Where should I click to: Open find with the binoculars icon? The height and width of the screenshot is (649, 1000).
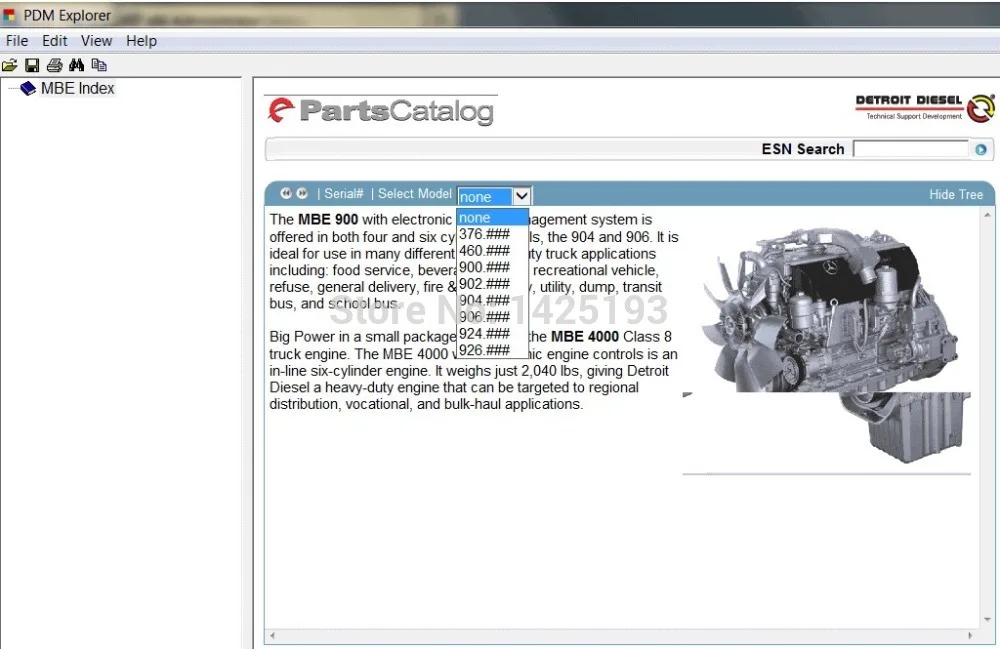pos(77,65)
